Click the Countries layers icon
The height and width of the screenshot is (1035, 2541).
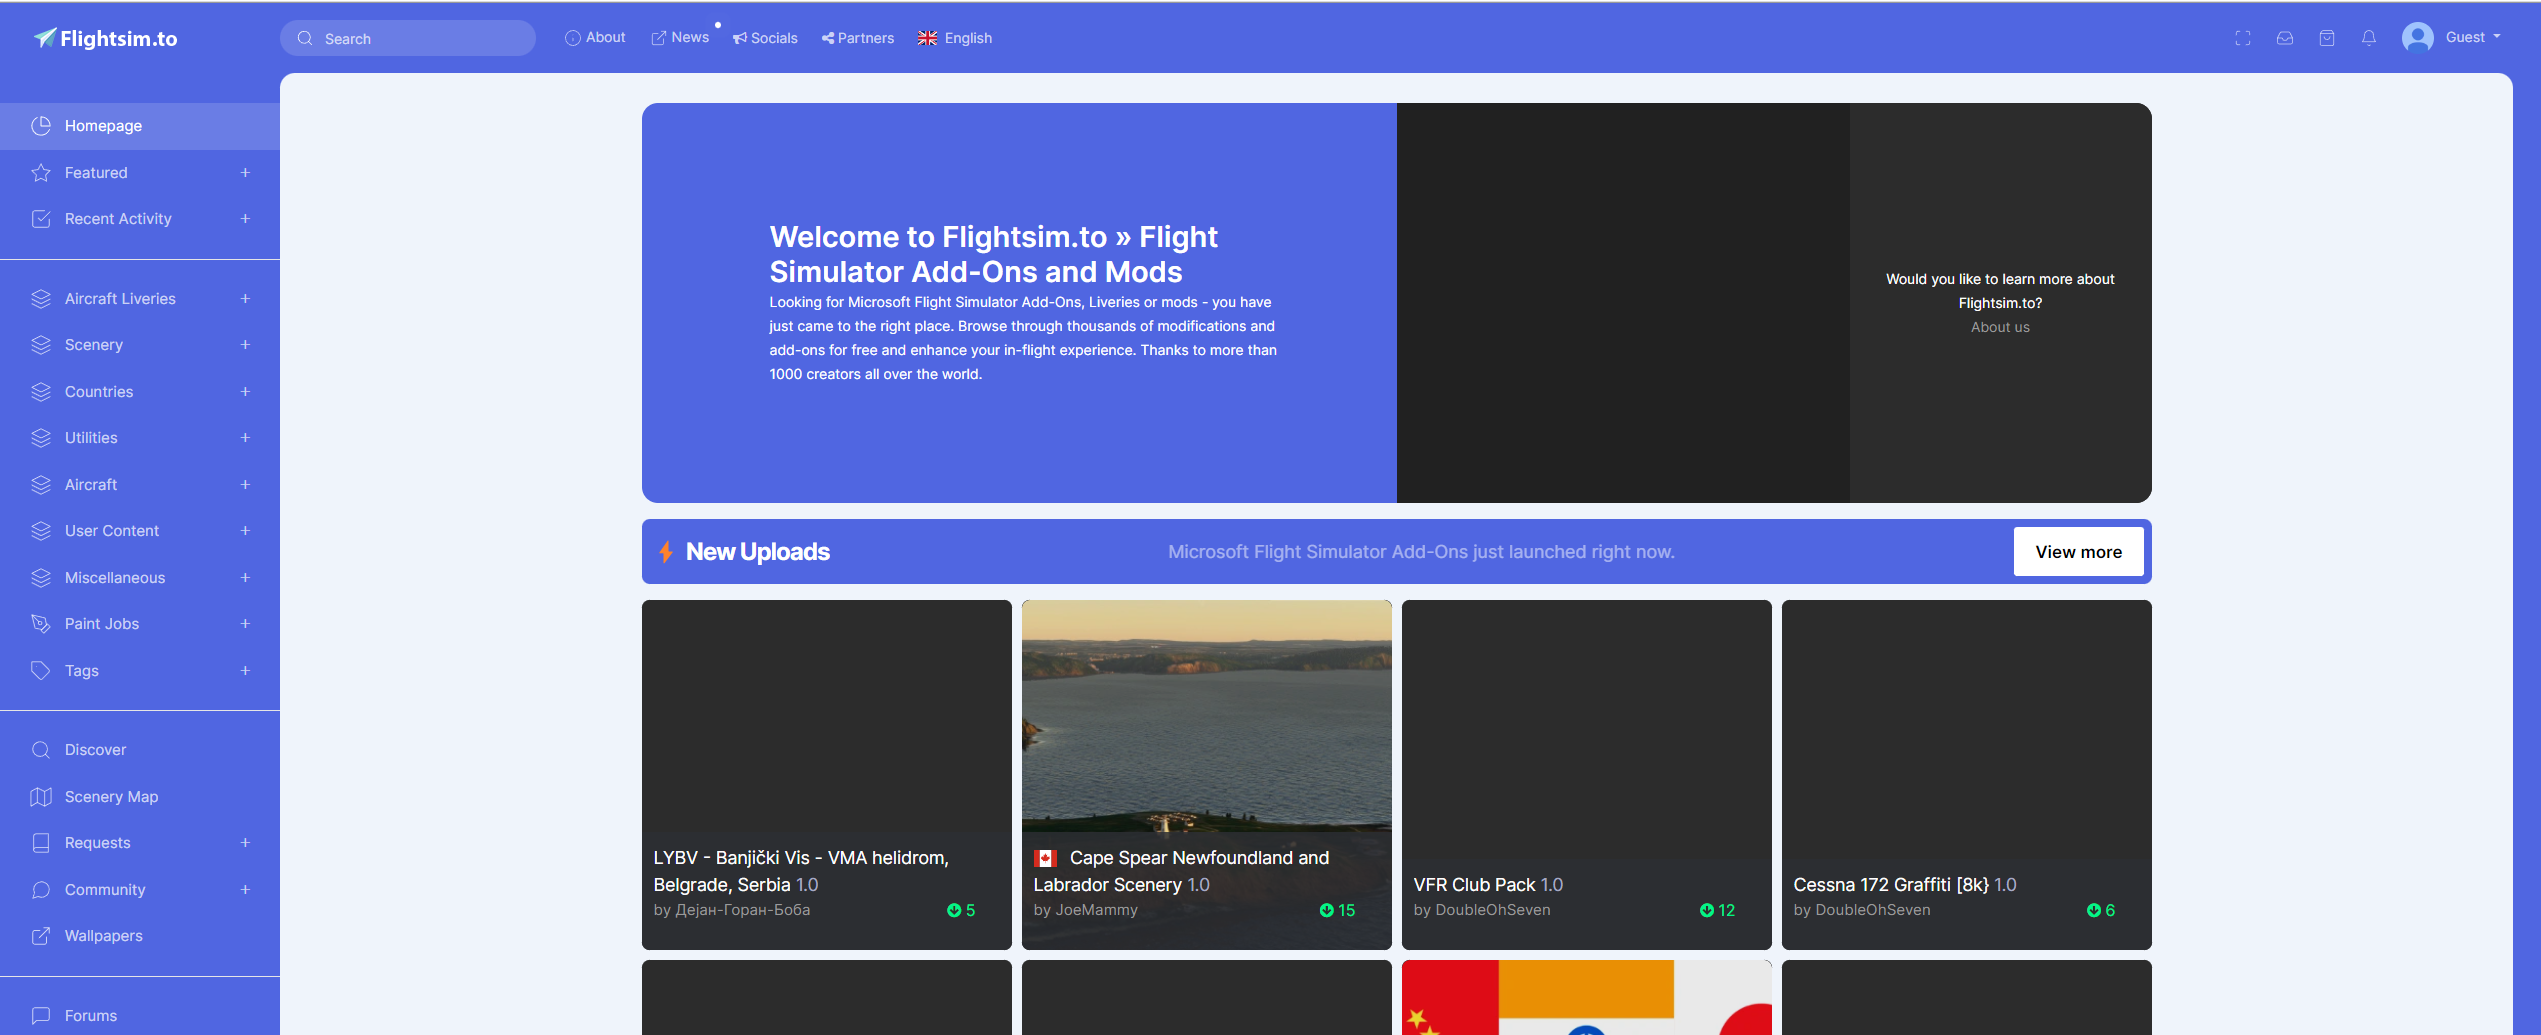[41, 392]
